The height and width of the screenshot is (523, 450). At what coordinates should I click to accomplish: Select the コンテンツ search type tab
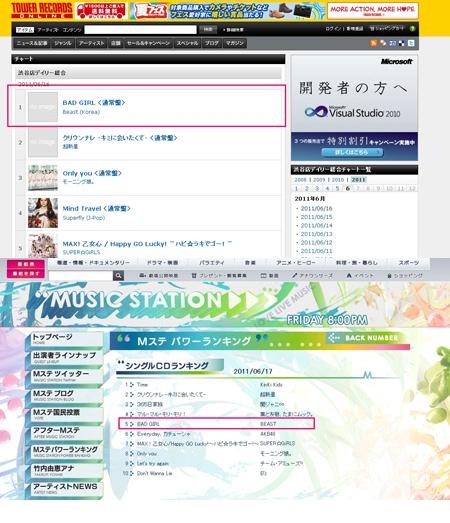click(72, 30)
